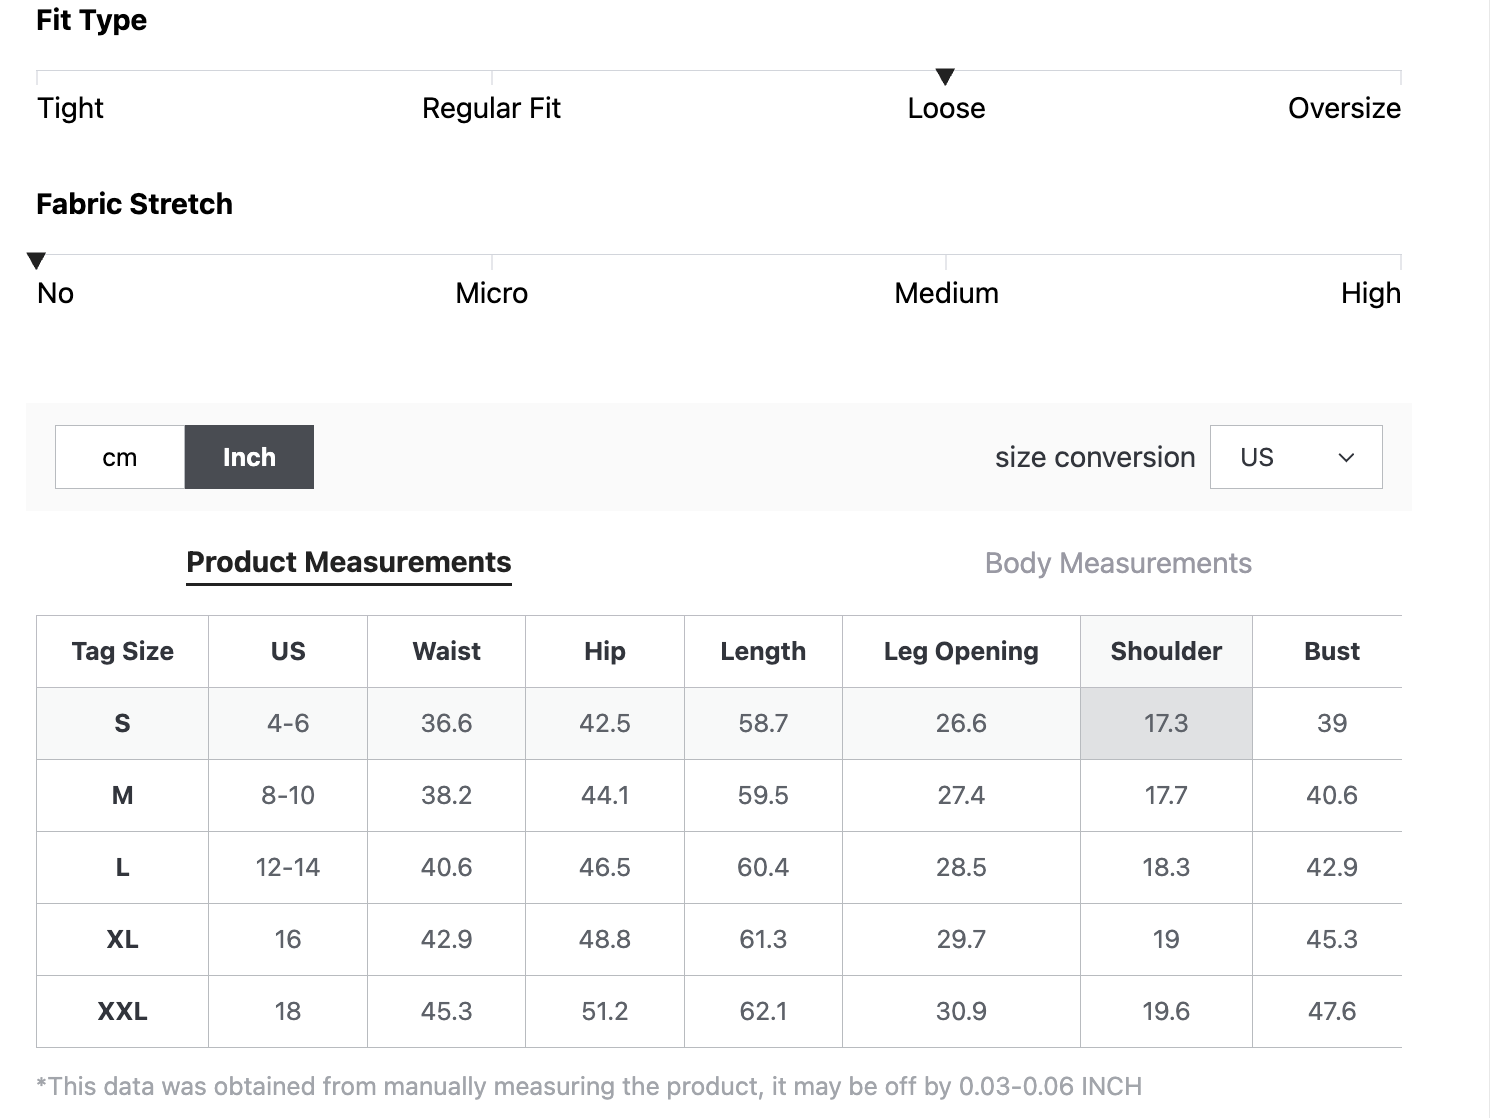Screen dimensions: 1490x1118
Task: Click the XL tag size cell
Action: pos(122,939)
